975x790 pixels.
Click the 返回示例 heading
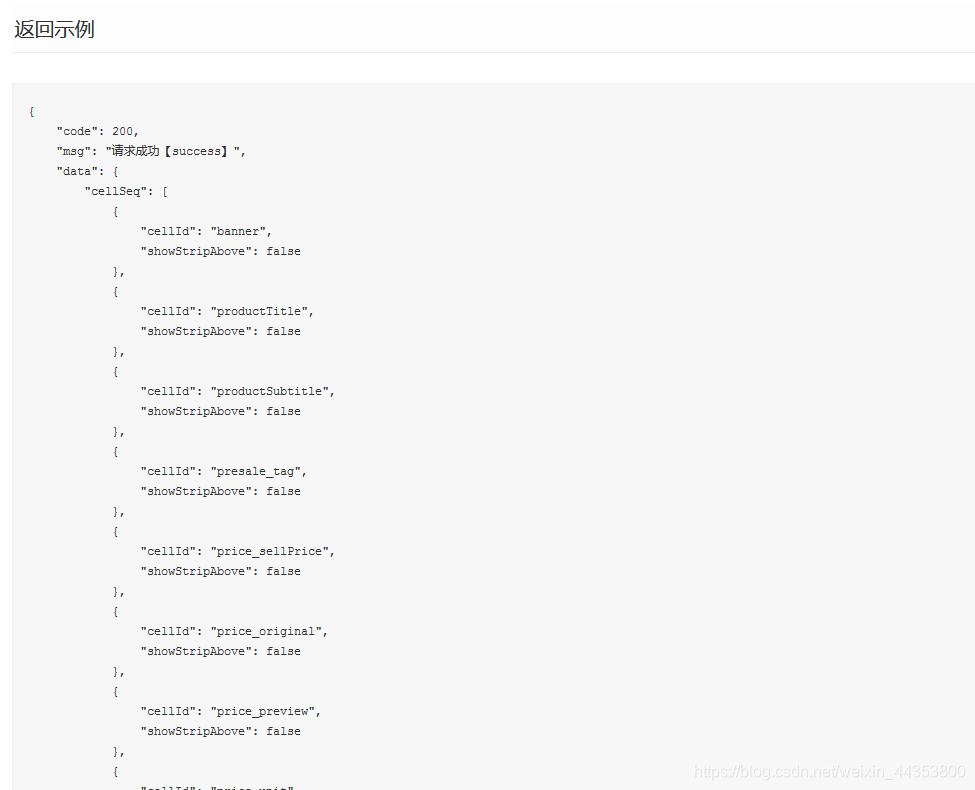54,29
